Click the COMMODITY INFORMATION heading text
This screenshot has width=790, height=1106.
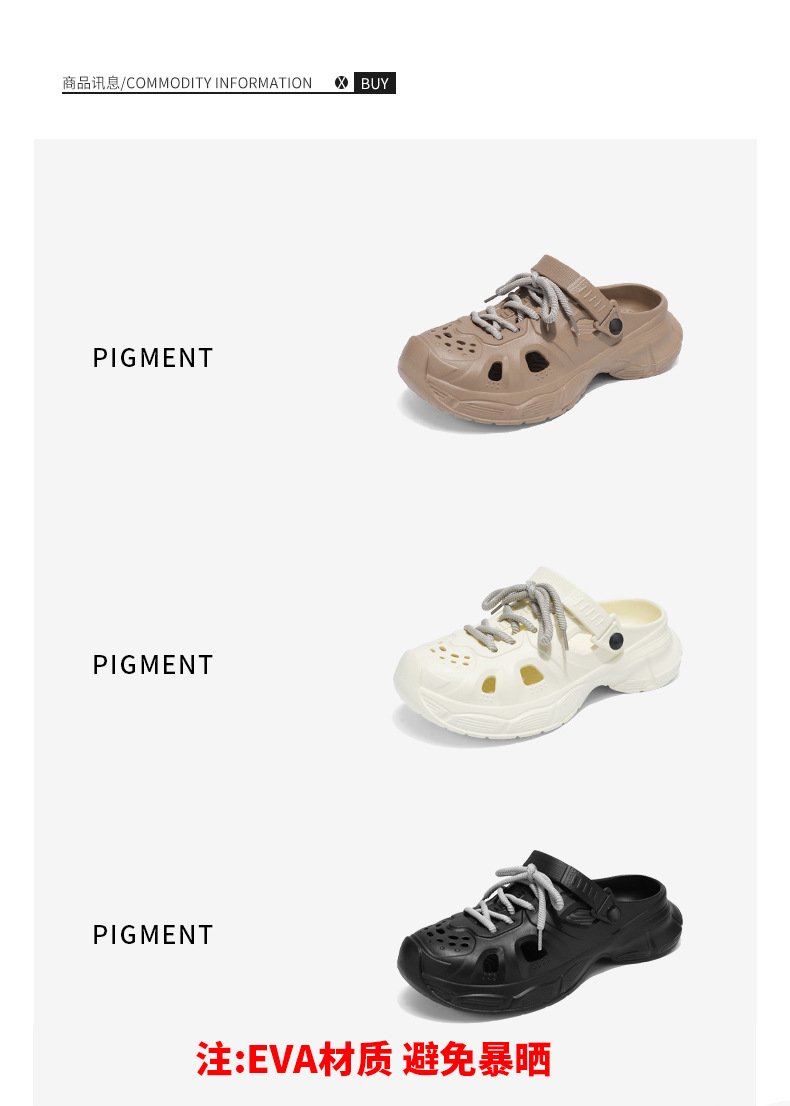pyautogui.click(x=219, y=83)
